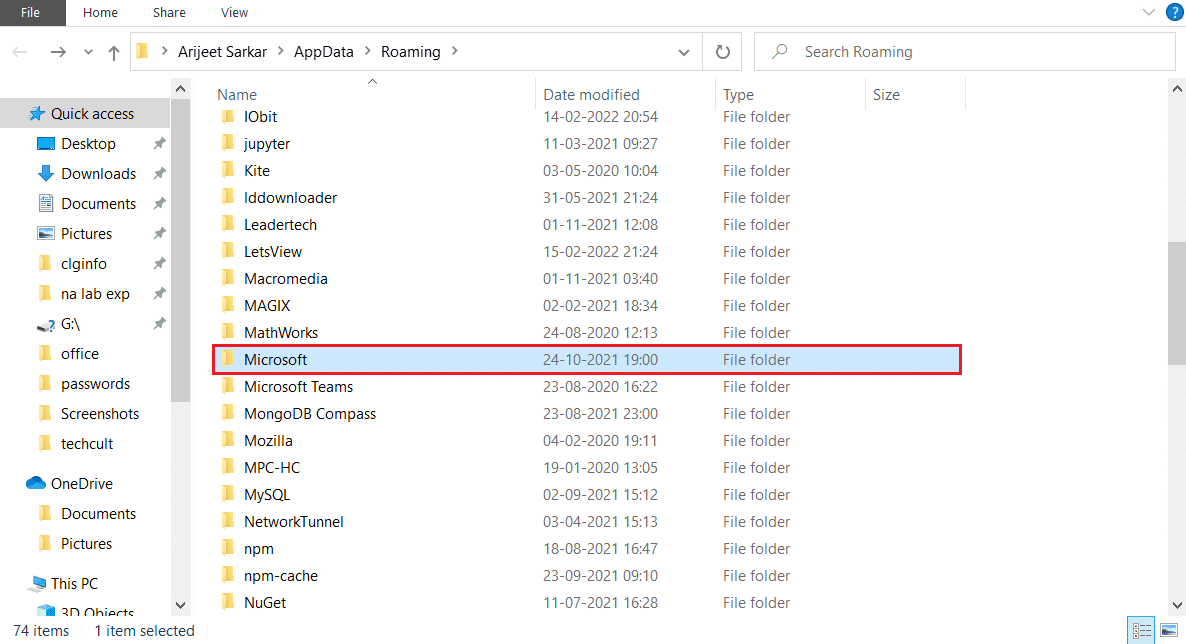Select the MongoDB Compass folder
This screenshot has width=1186, height=644.
309,414
